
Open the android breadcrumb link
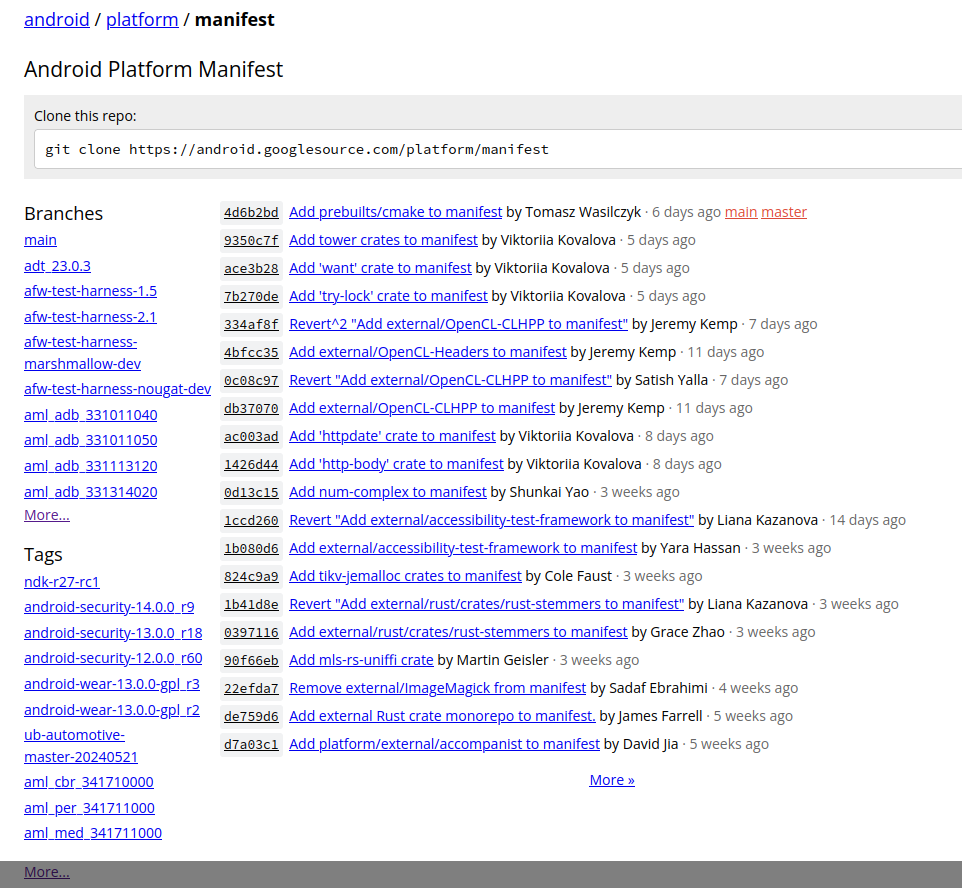(x=56, y=19)
